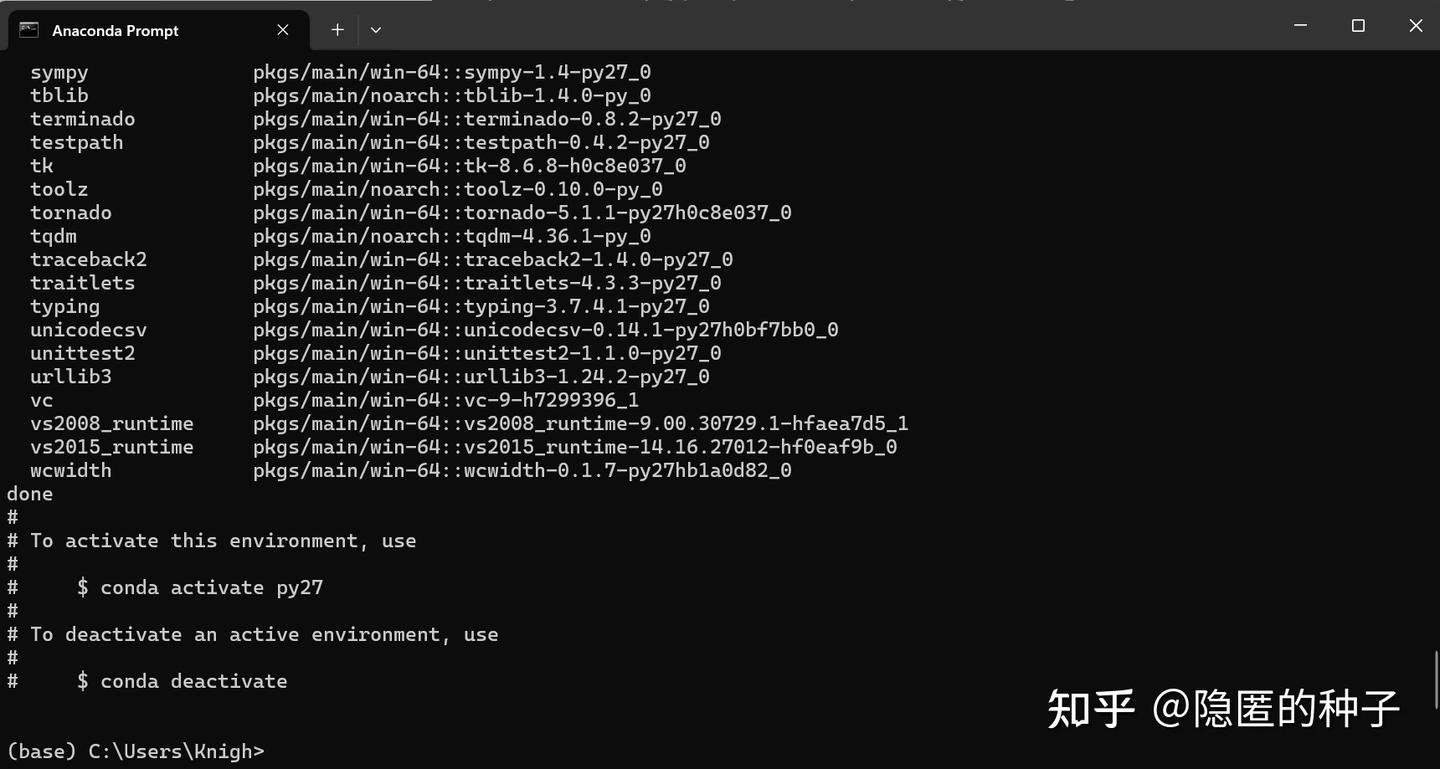Click the (base) command prompt line
The image size is (1440, 769).
[135, 751]
